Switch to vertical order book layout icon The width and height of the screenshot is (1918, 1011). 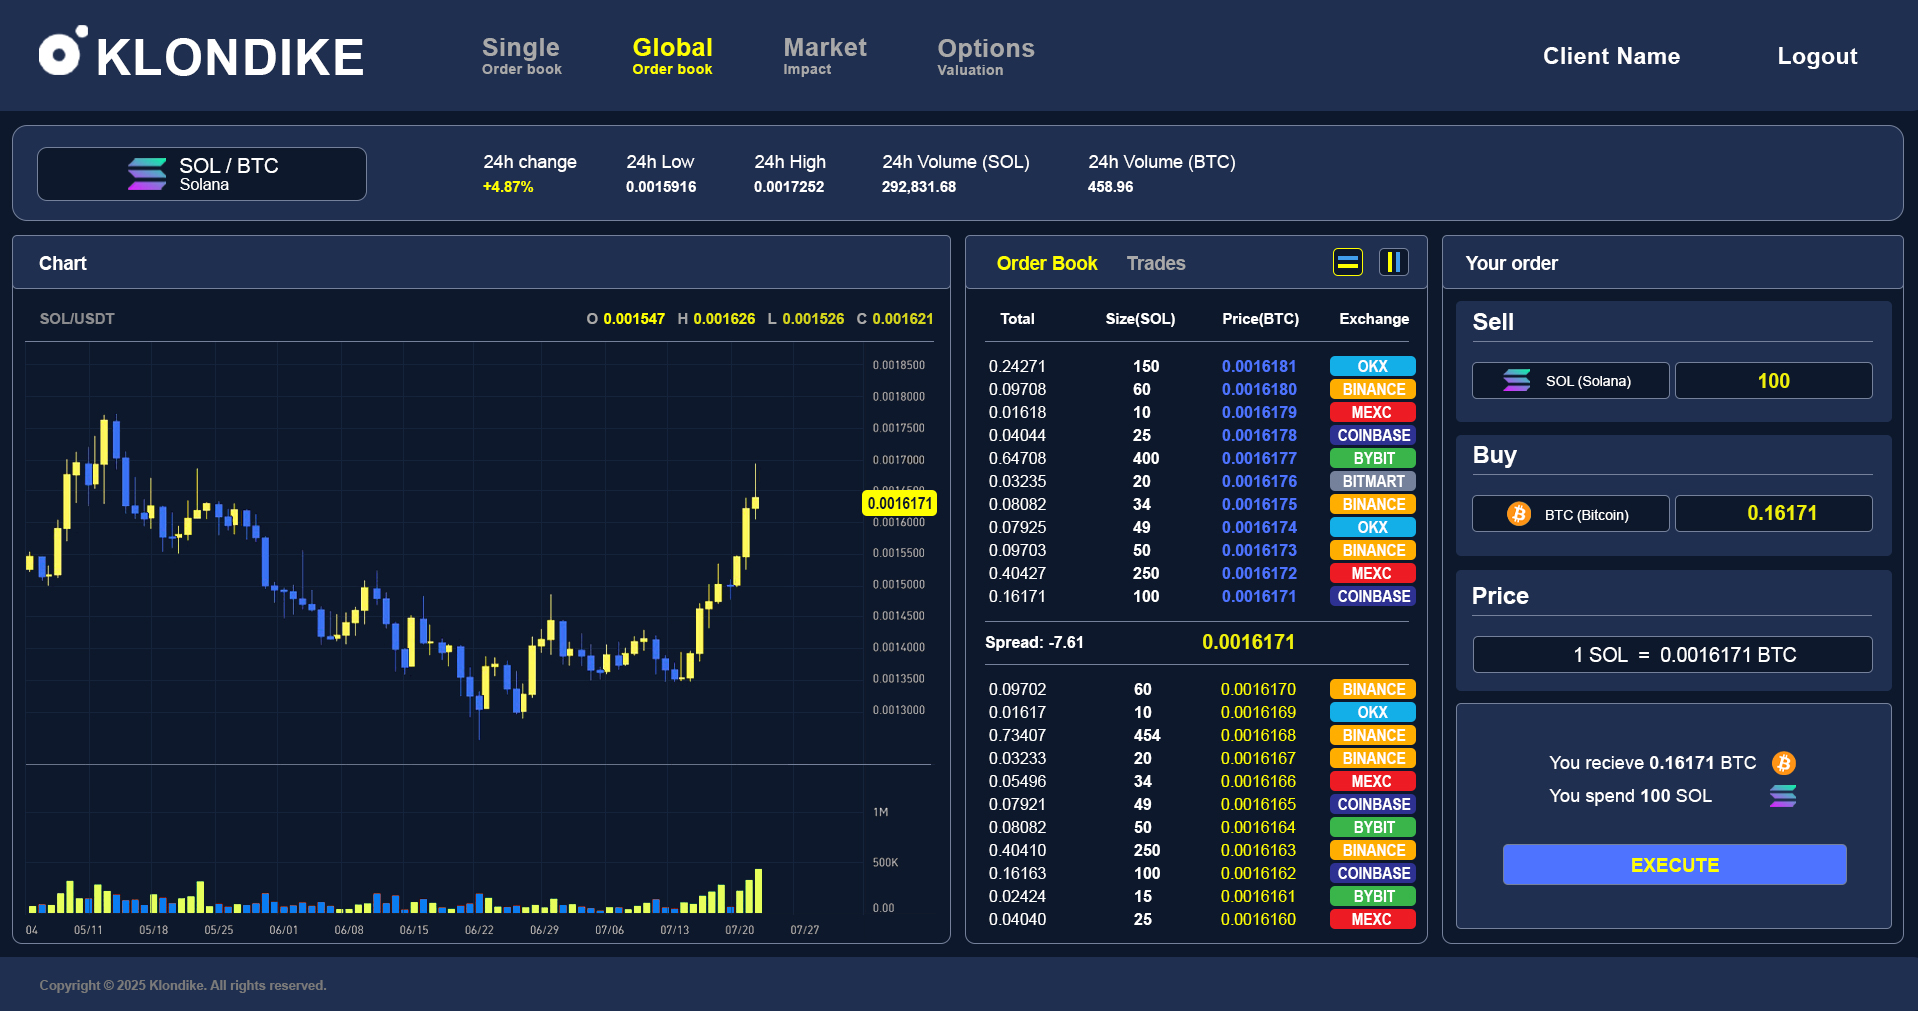(x=1393, y=262)
